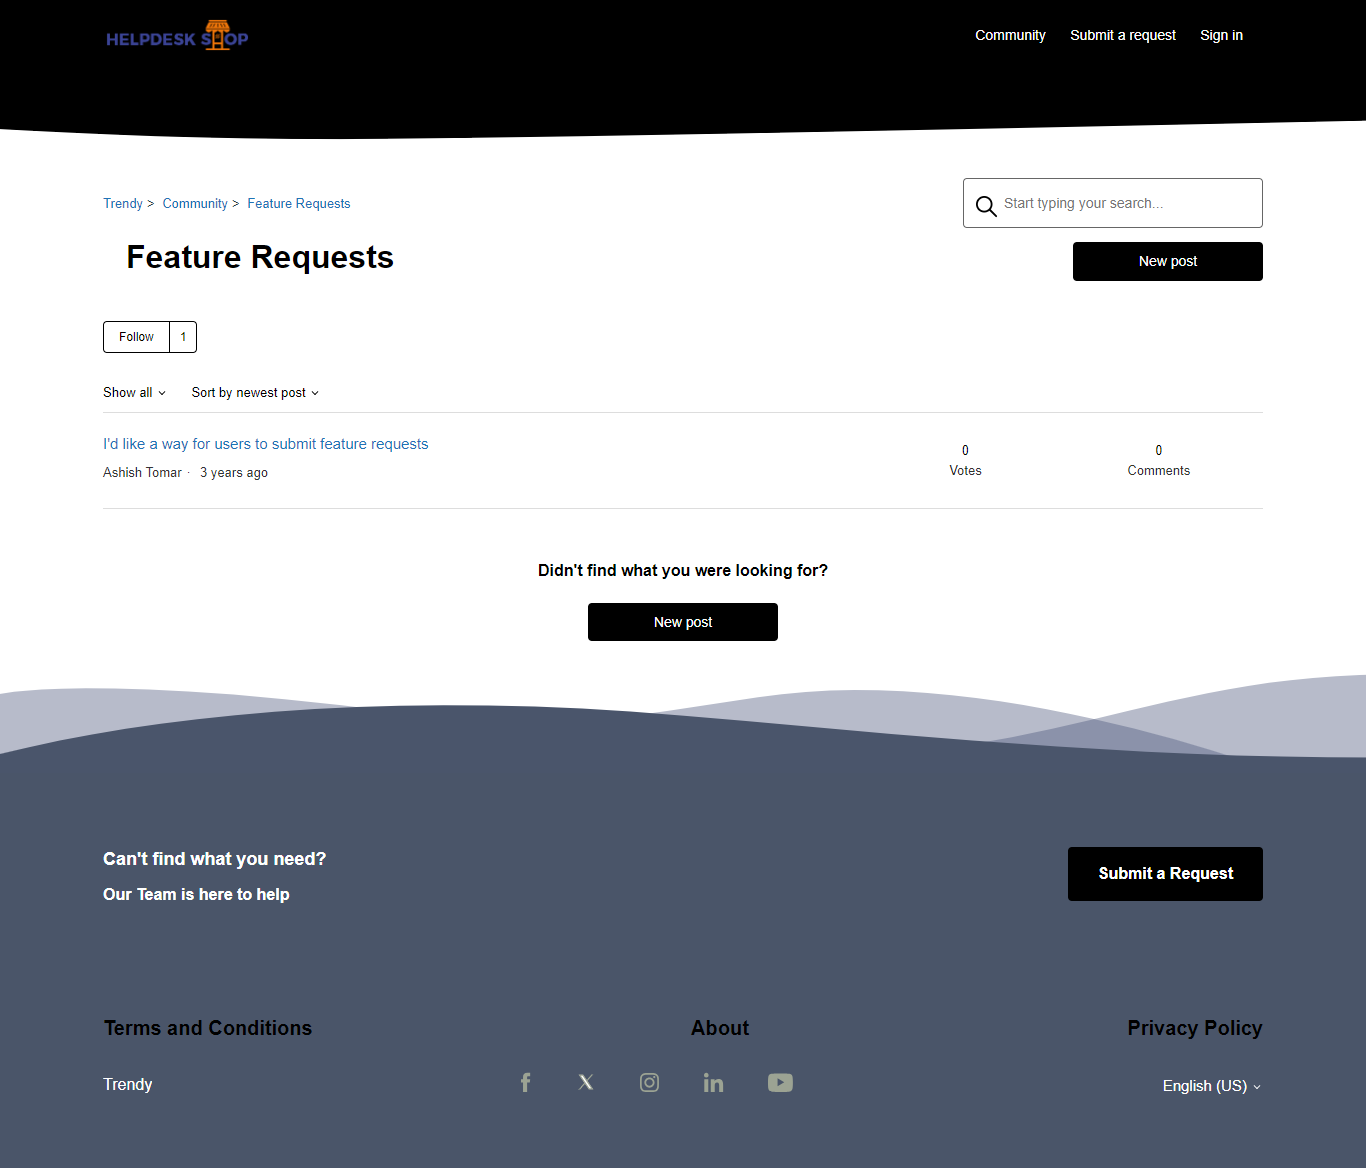Open the Sort by newest post dropdown
This screenshot has height=1168, width=1366.
(x=255, y=393)
